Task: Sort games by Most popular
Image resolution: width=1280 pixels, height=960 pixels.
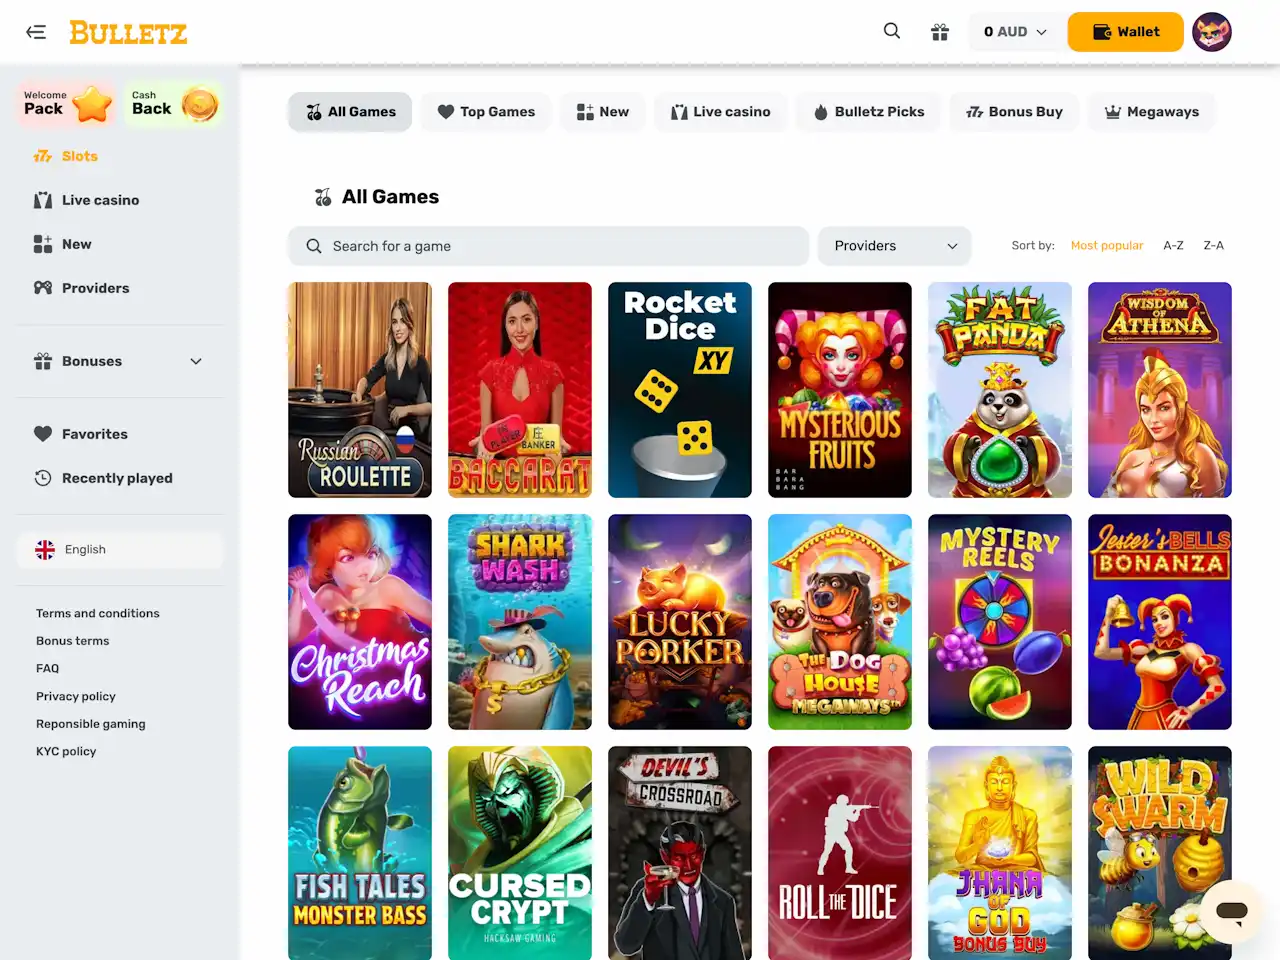Action: tap(1106, 246)
